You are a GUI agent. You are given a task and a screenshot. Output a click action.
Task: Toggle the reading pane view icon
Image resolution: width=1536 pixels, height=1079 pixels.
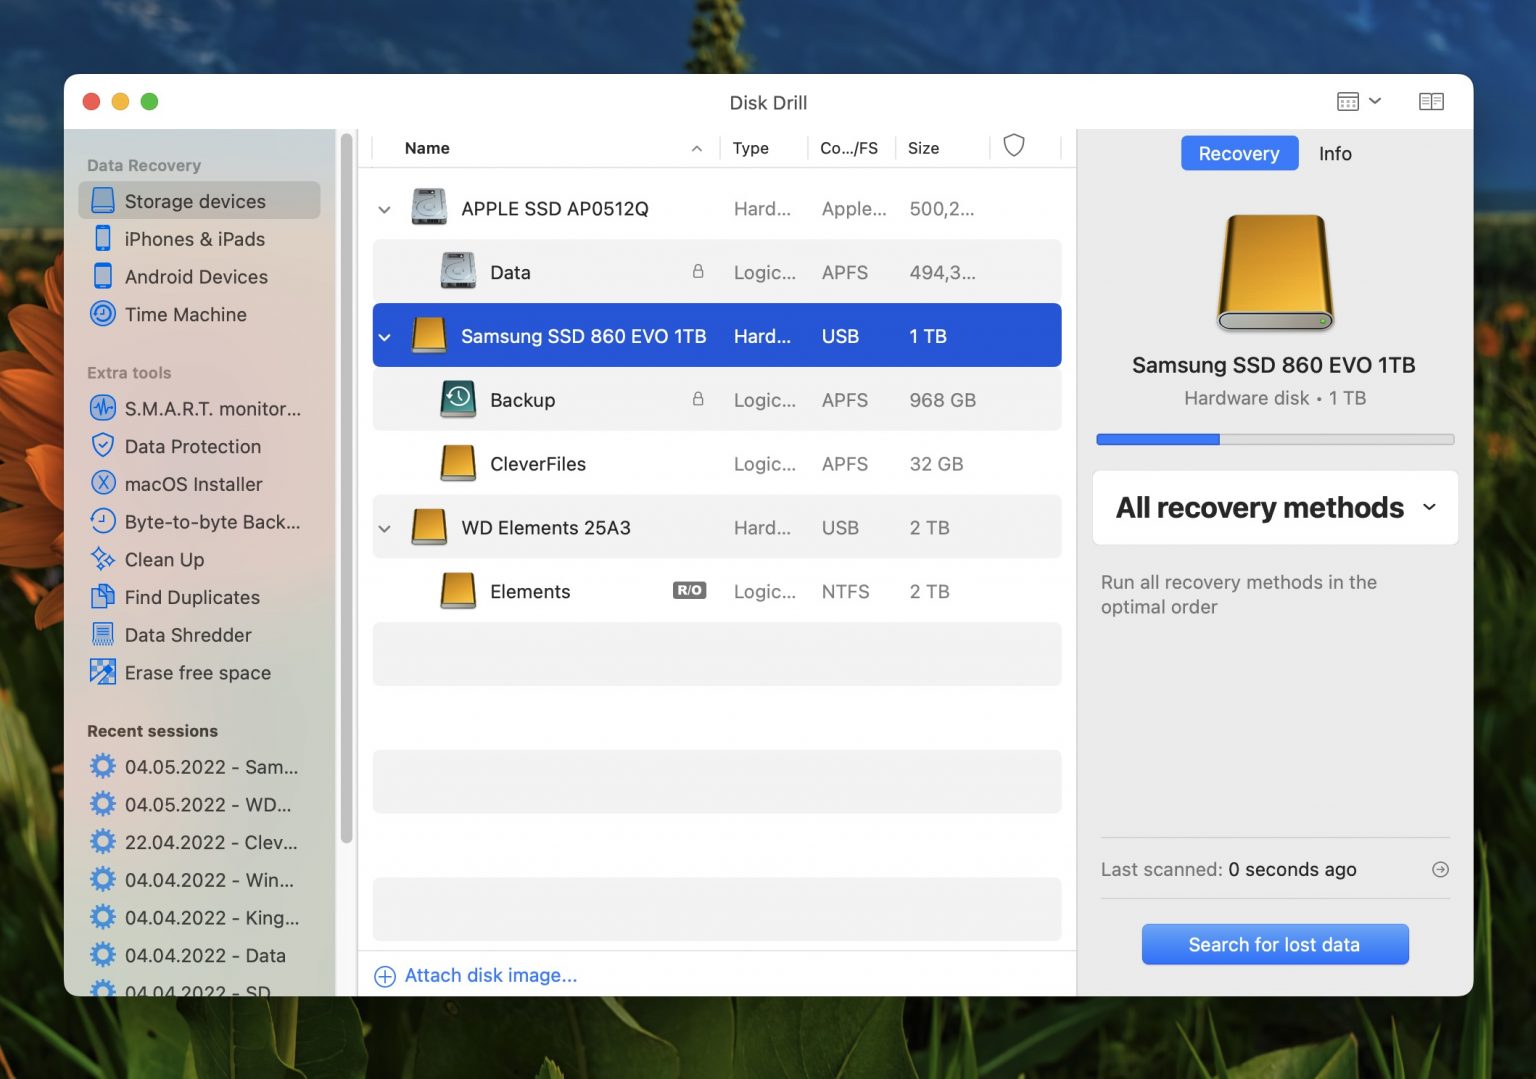tap(1432, 101)
